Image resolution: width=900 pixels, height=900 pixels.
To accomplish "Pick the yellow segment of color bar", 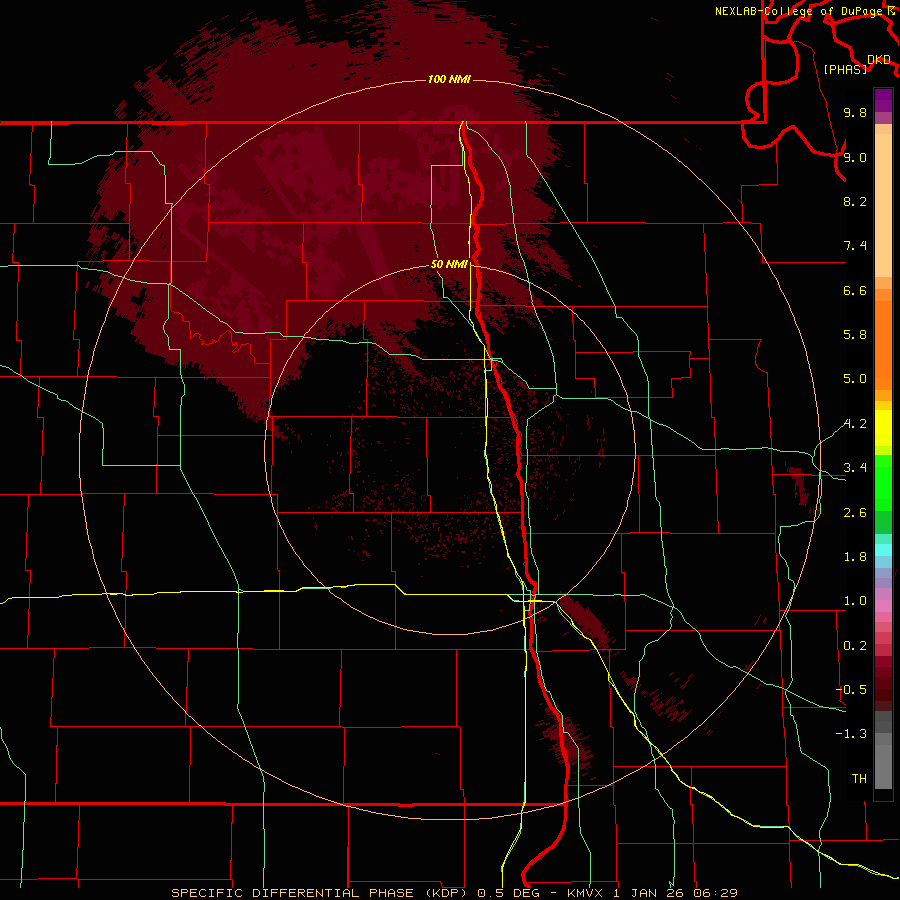I will pyautogui.click(x=883, y=428).
